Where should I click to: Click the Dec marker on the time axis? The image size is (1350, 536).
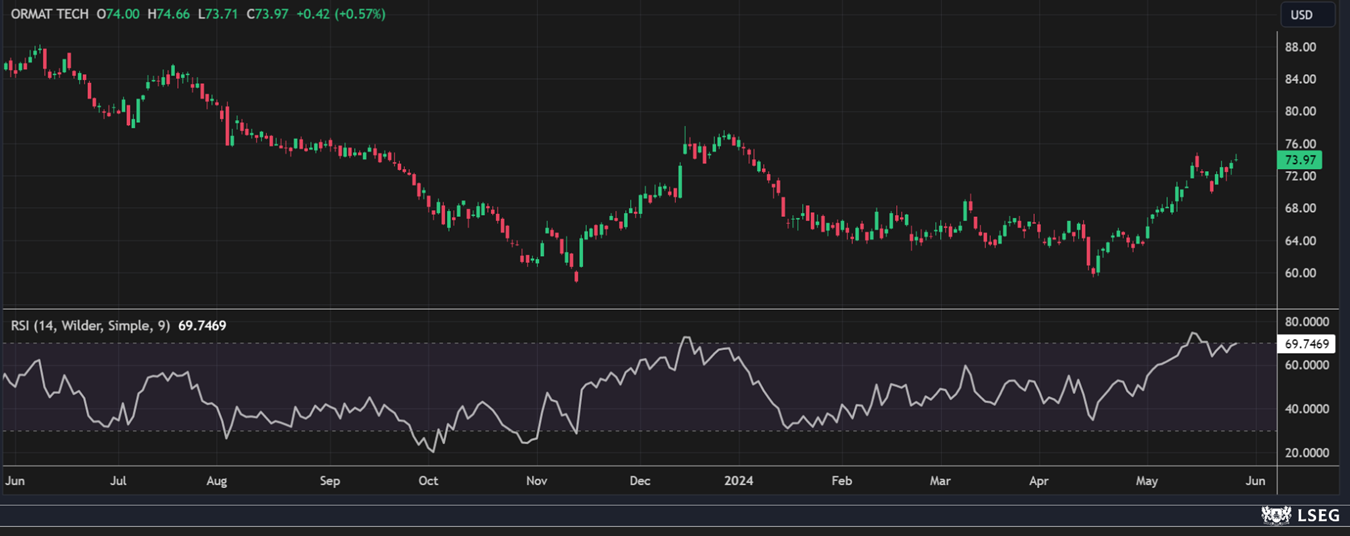pos(640,481)
